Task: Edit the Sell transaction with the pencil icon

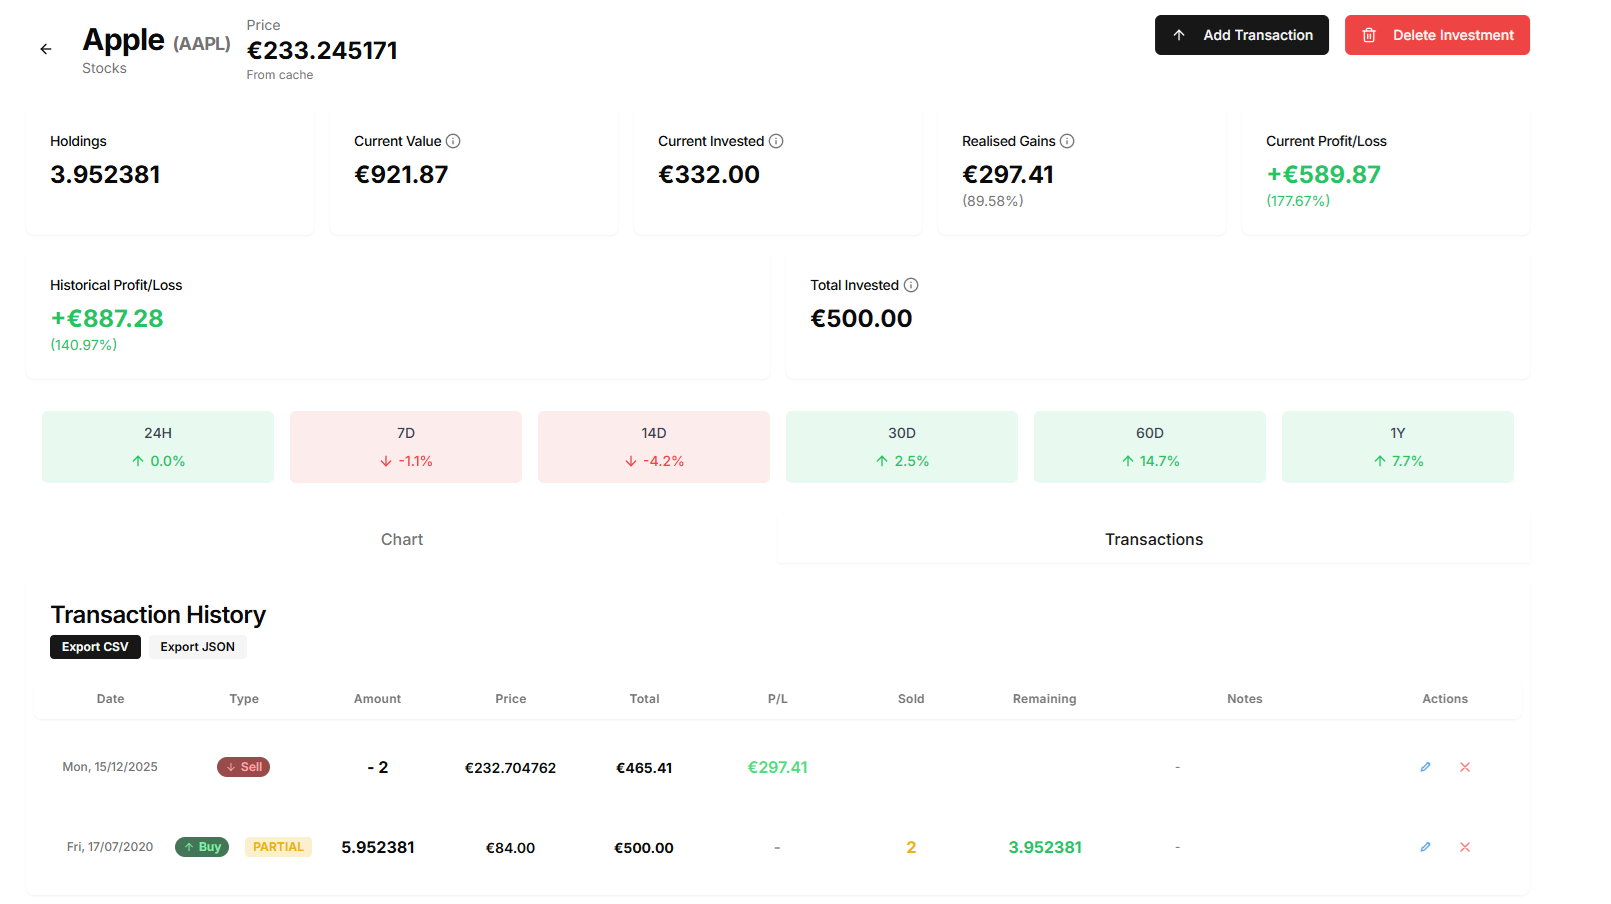Action: (1424, 767)
